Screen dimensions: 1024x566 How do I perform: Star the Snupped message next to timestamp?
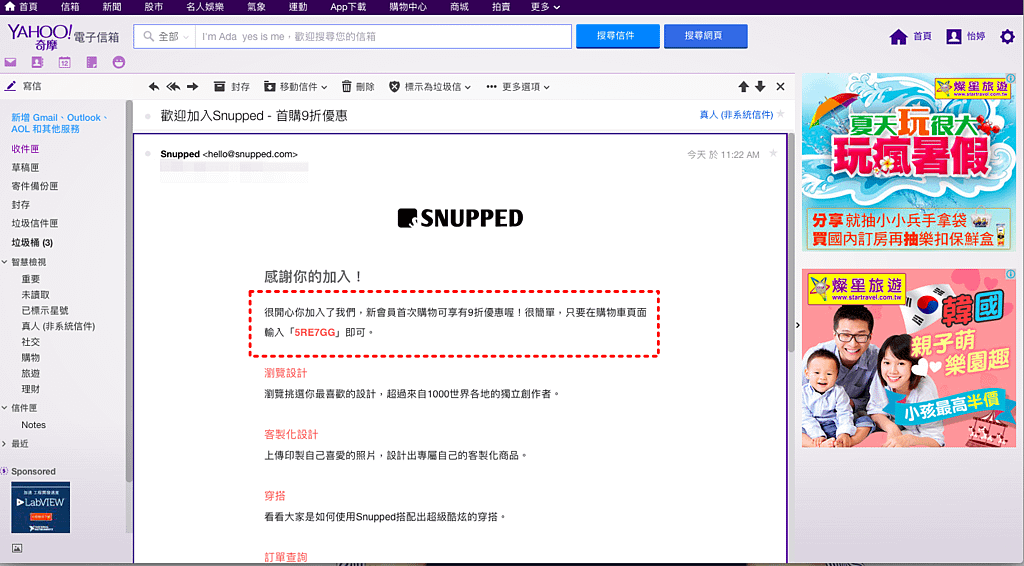coord(773,153)
